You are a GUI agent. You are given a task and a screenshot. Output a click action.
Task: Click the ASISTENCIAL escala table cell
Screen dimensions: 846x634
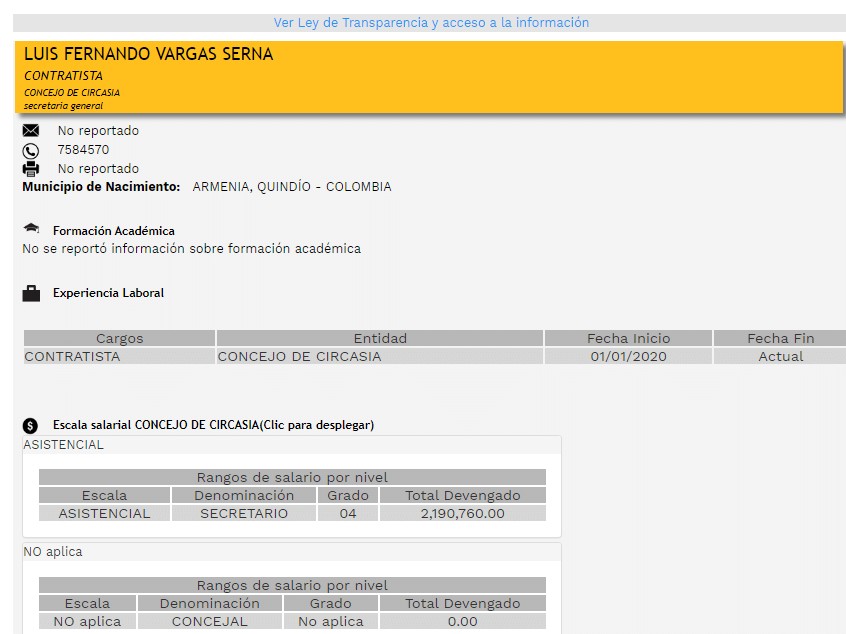[104, 513]
